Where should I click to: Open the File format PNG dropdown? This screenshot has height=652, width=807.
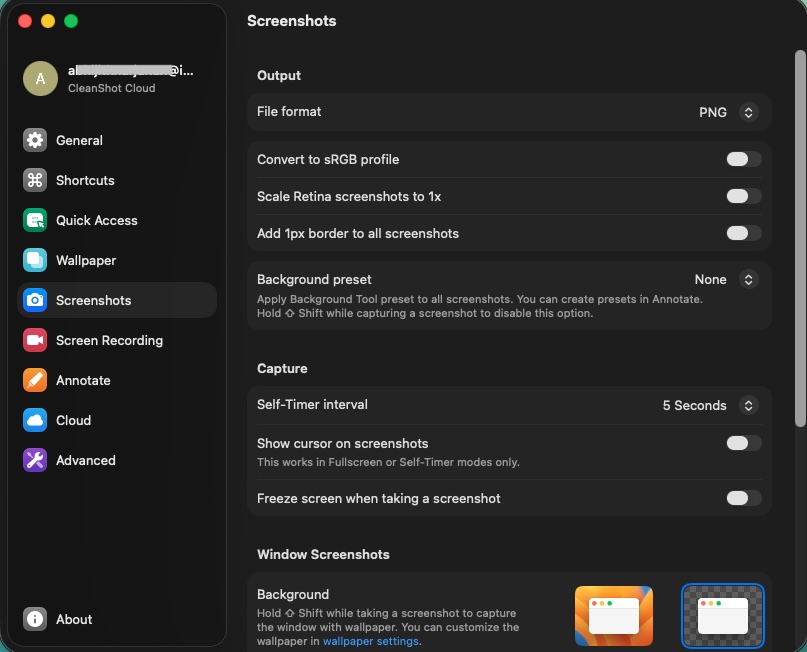pos(728,112)
